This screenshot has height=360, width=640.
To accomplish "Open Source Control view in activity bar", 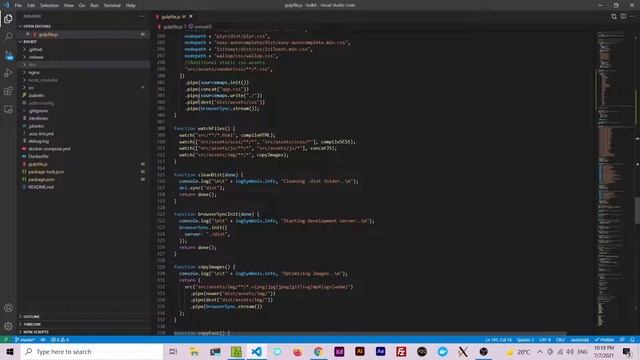I will pos(8,55).
